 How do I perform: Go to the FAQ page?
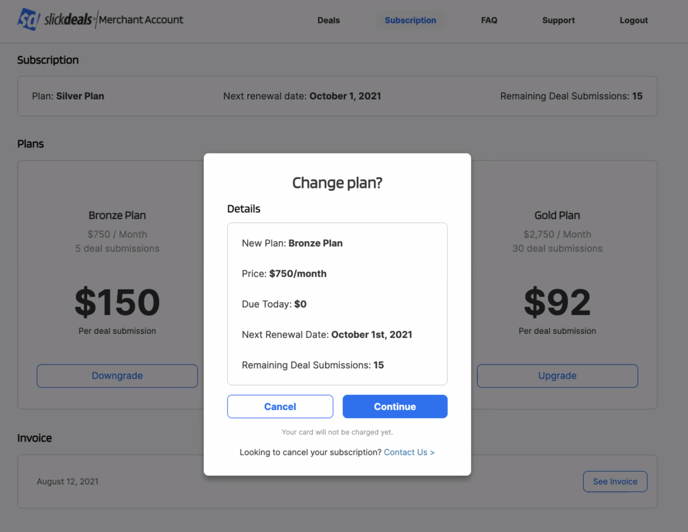(x=489, y=20)
